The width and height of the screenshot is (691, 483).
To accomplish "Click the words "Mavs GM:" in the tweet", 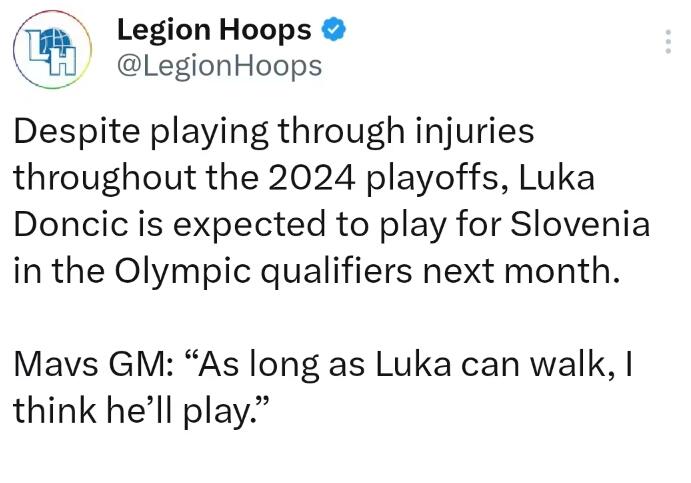I will tap(93, 364).
